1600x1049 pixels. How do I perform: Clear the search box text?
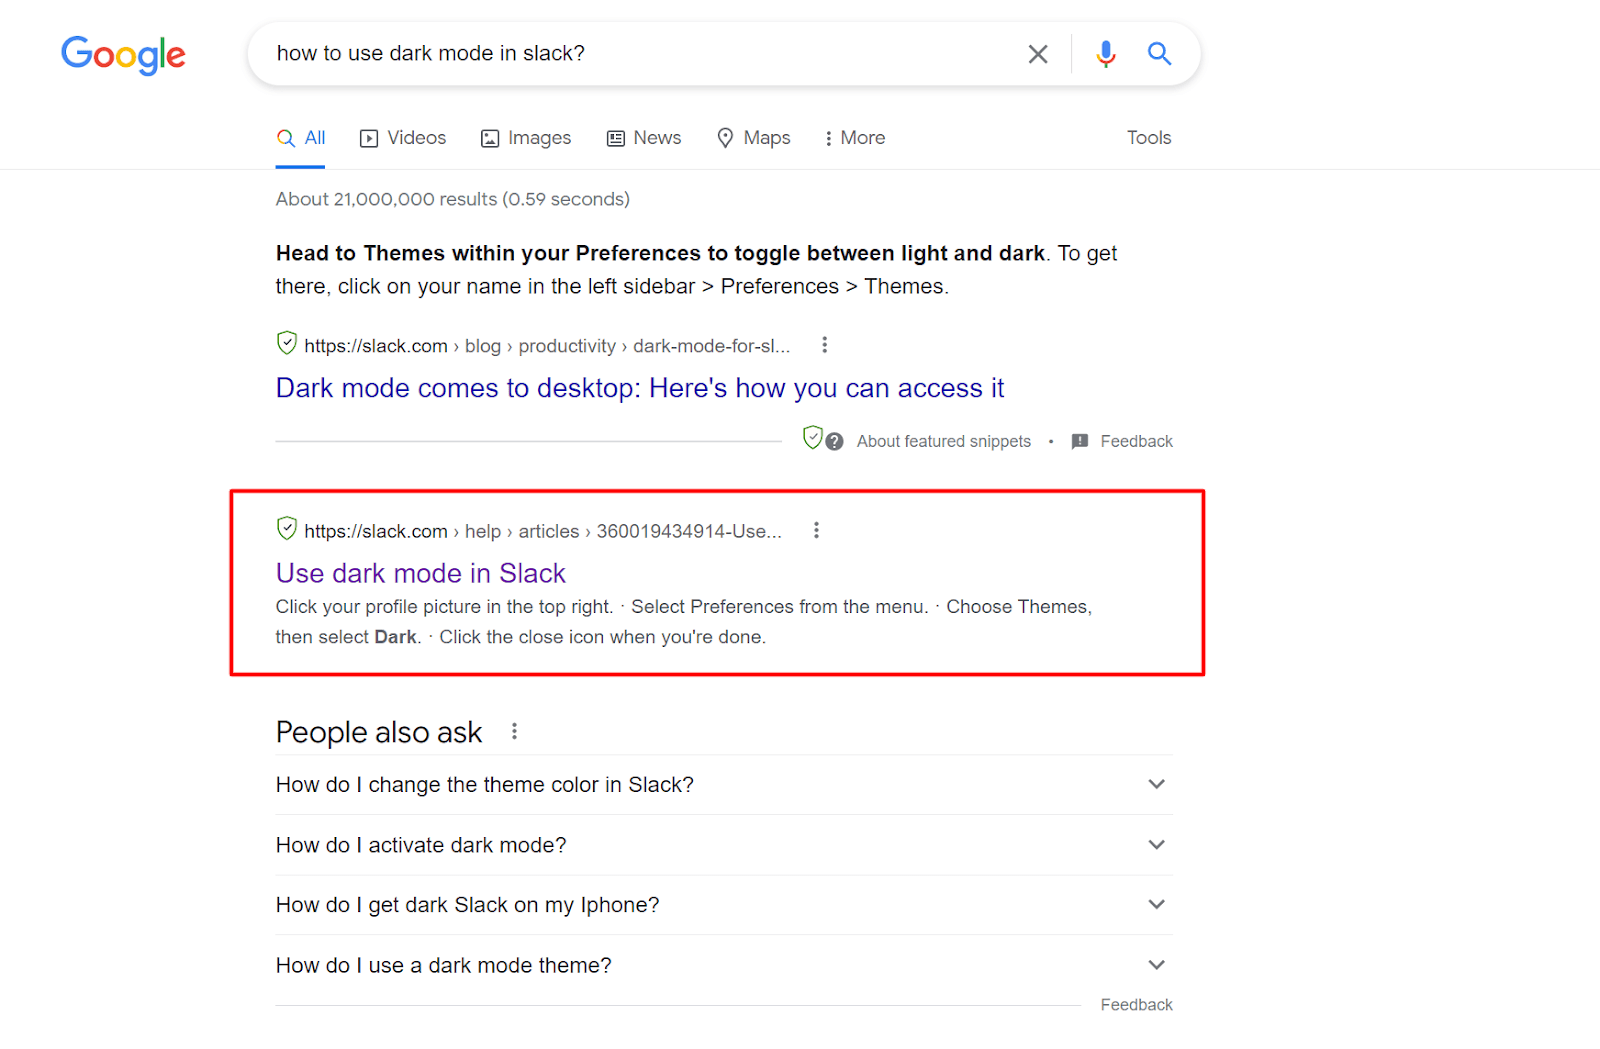pos(1038,54)
